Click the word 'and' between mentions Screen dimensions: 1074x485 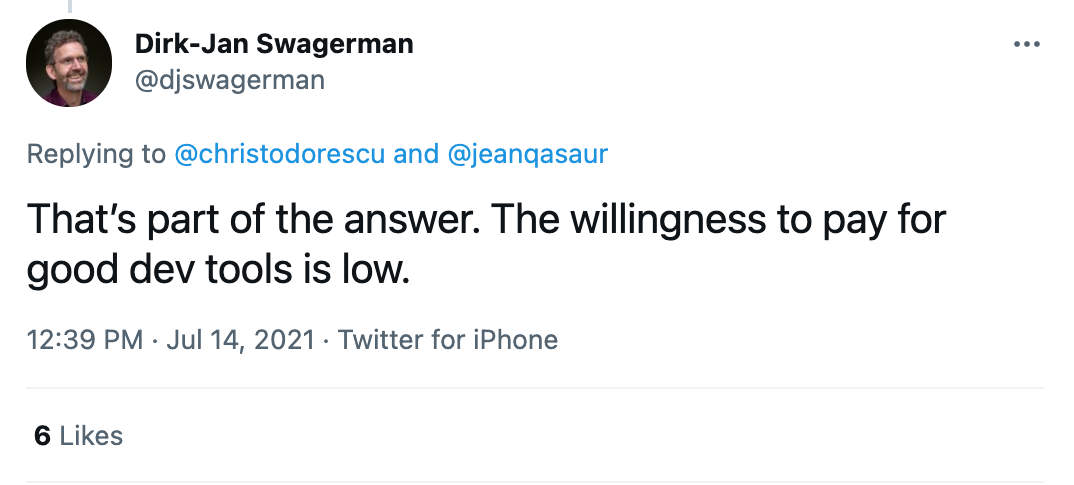click(x=416, y=153)
